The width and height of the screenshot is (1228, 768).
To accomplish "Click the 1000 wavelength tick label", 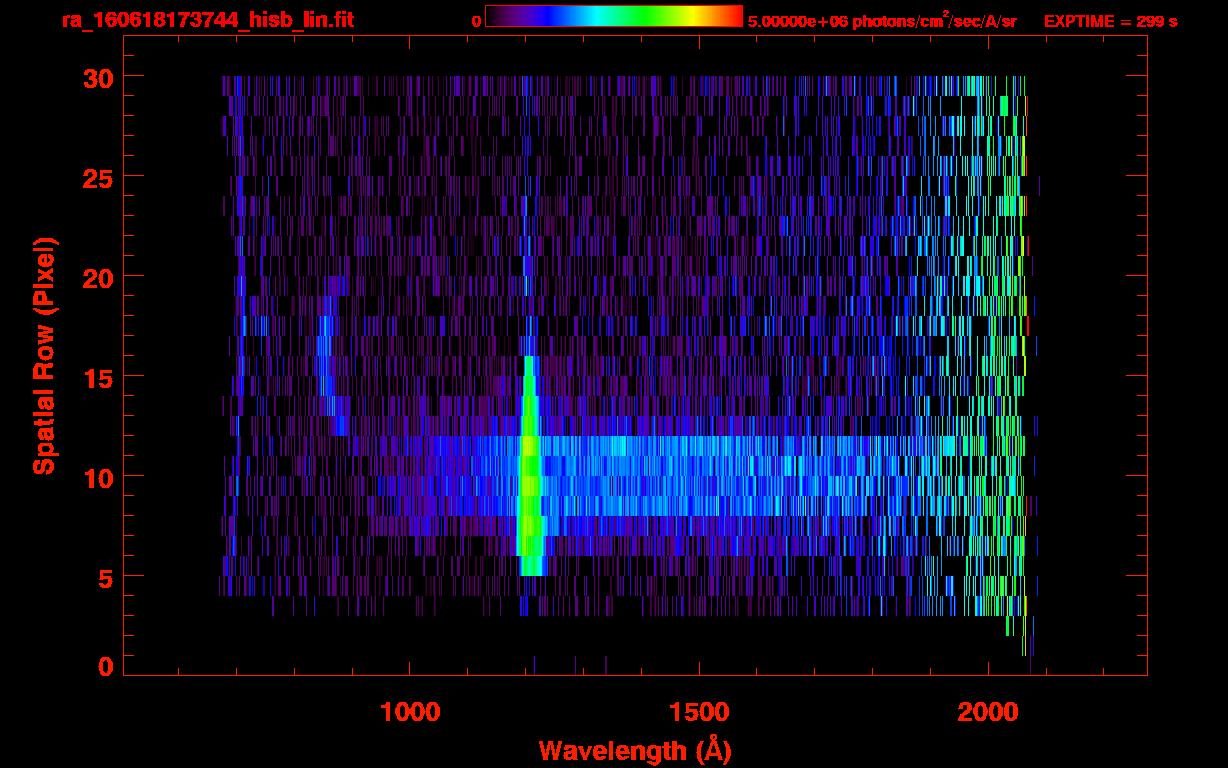I will (409, 712).
